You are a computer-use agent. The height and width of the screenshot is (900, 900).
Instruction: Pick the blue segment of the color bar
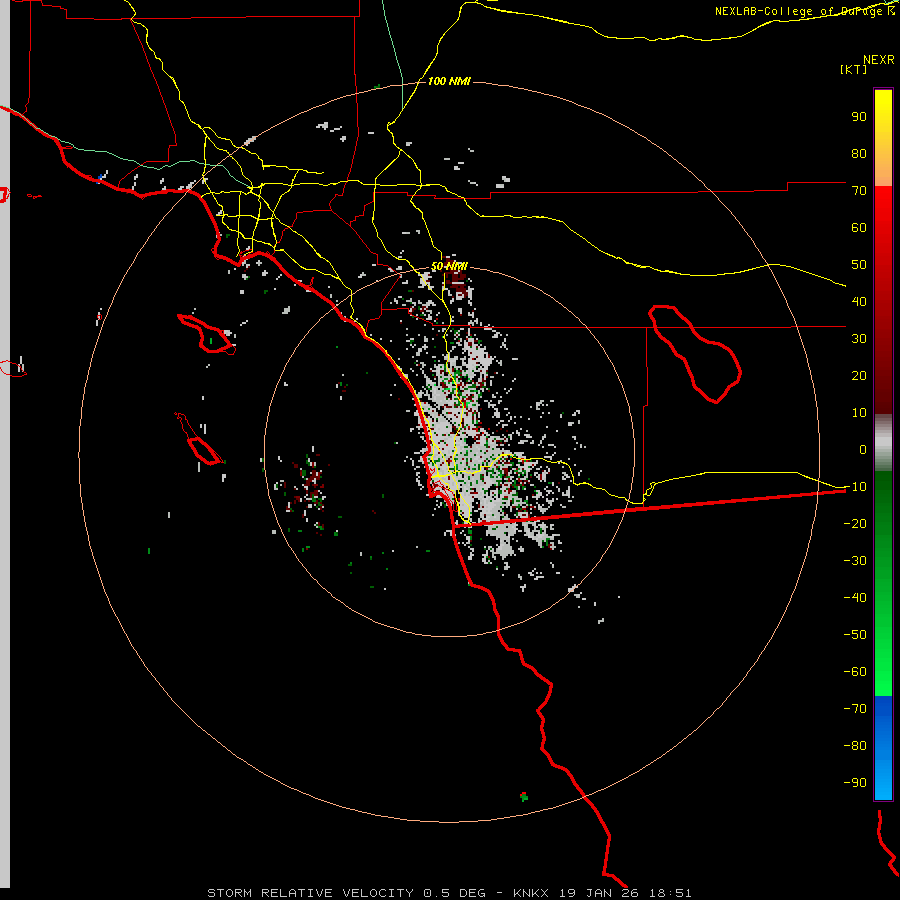(883, 748)
